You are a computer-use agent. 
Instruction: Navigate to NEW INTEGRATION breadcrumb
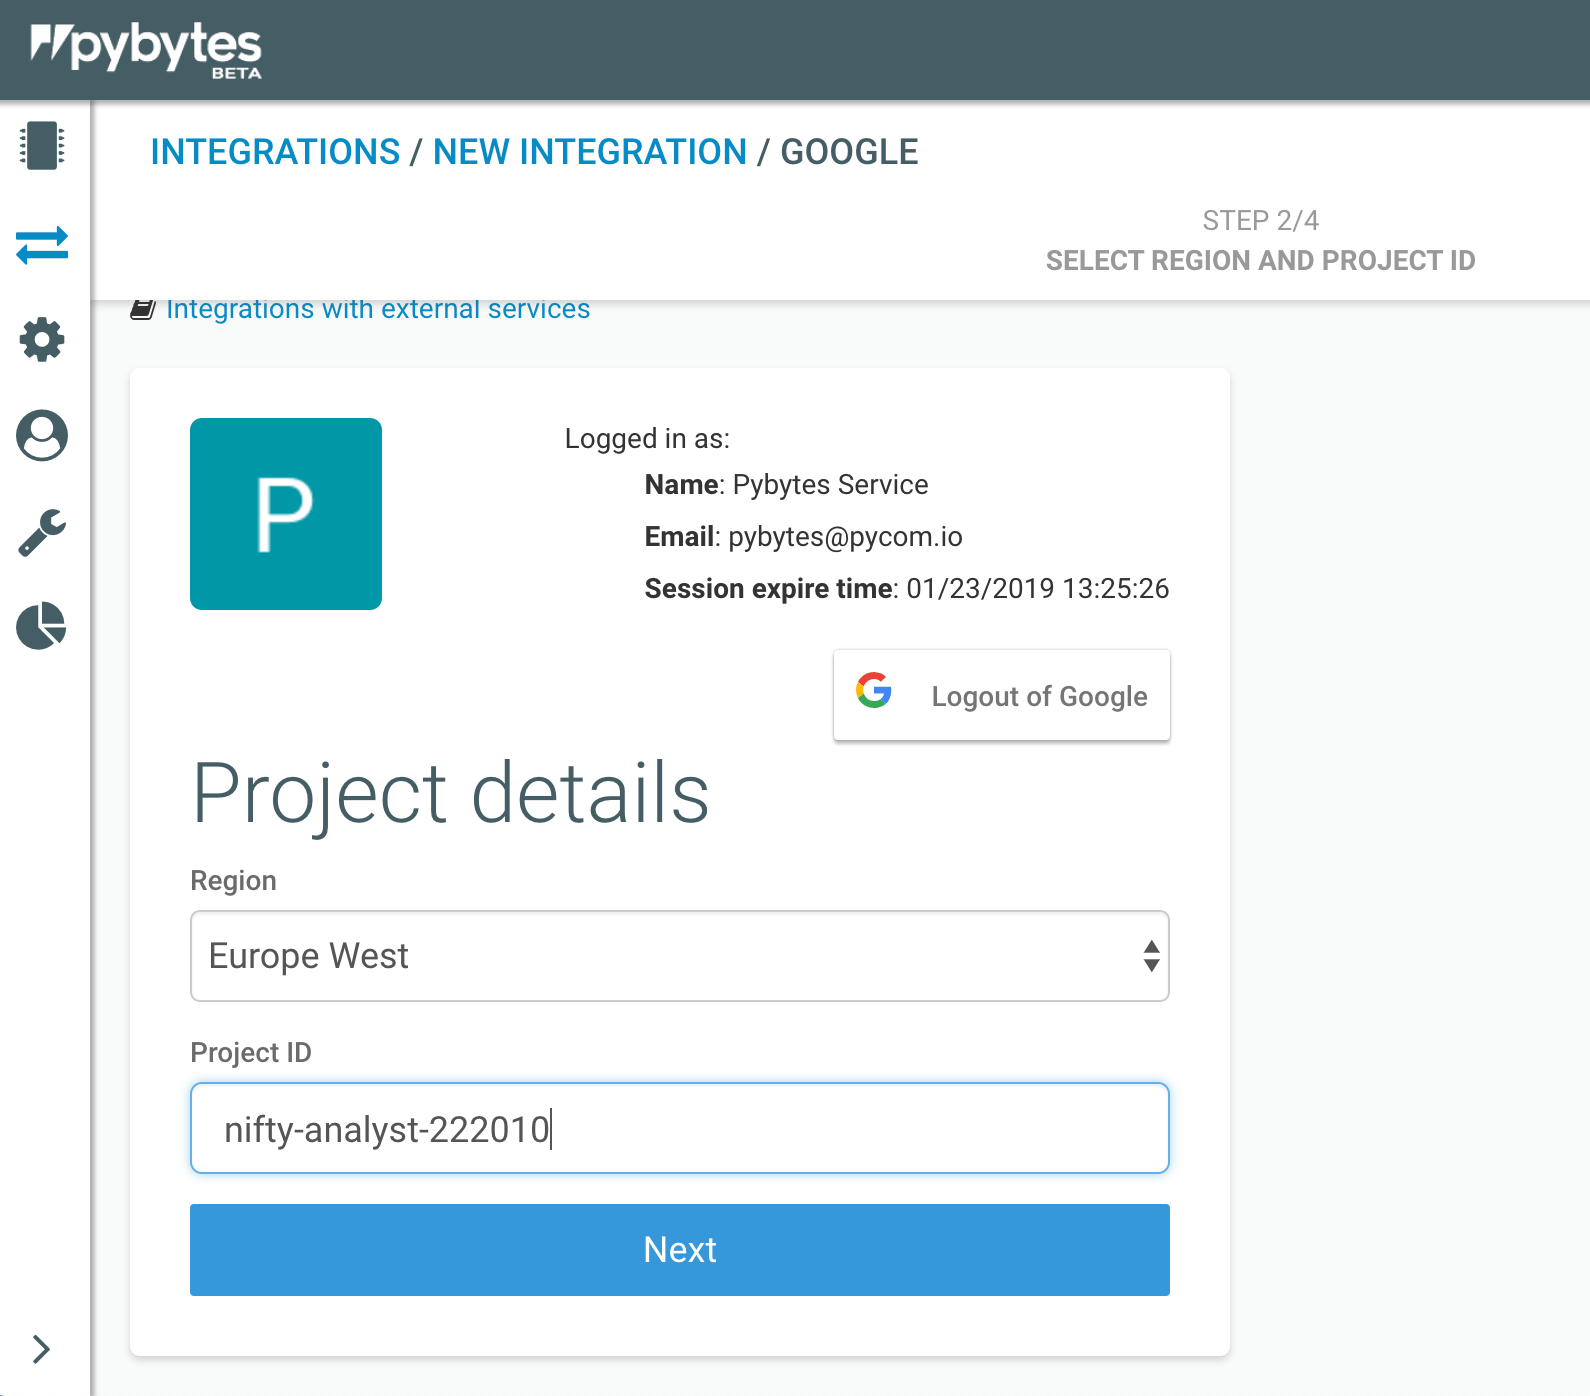click(590, 152)
